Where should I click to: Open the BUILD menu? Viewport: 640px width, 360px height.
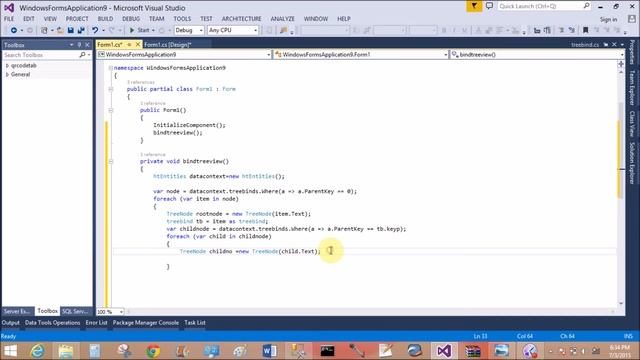point(105,19)
